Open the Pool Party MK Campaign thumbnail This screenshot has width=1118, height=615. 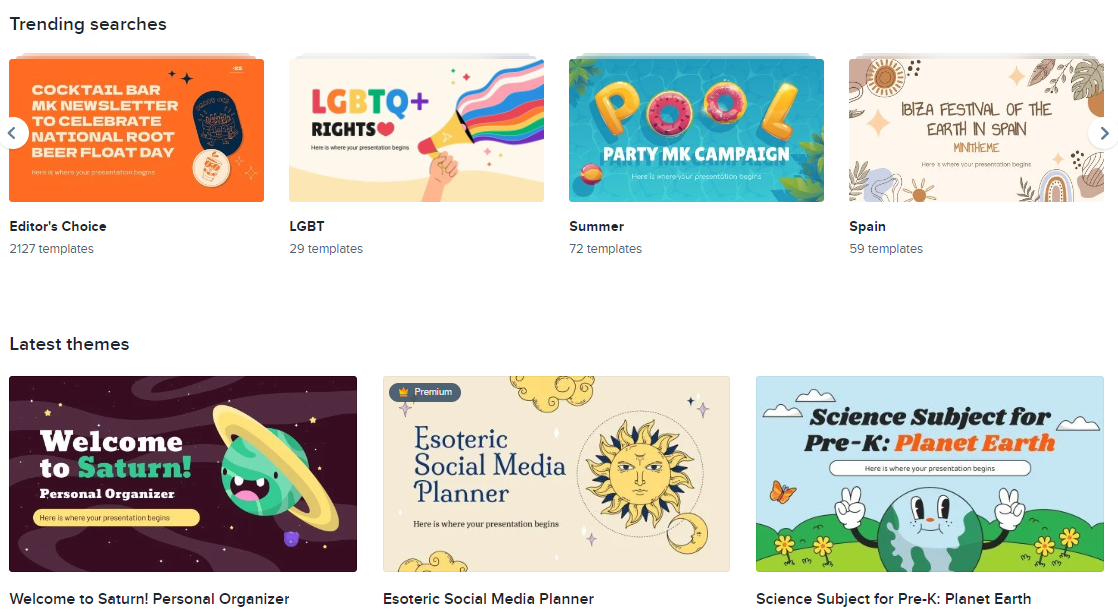(x=697, y=130)
